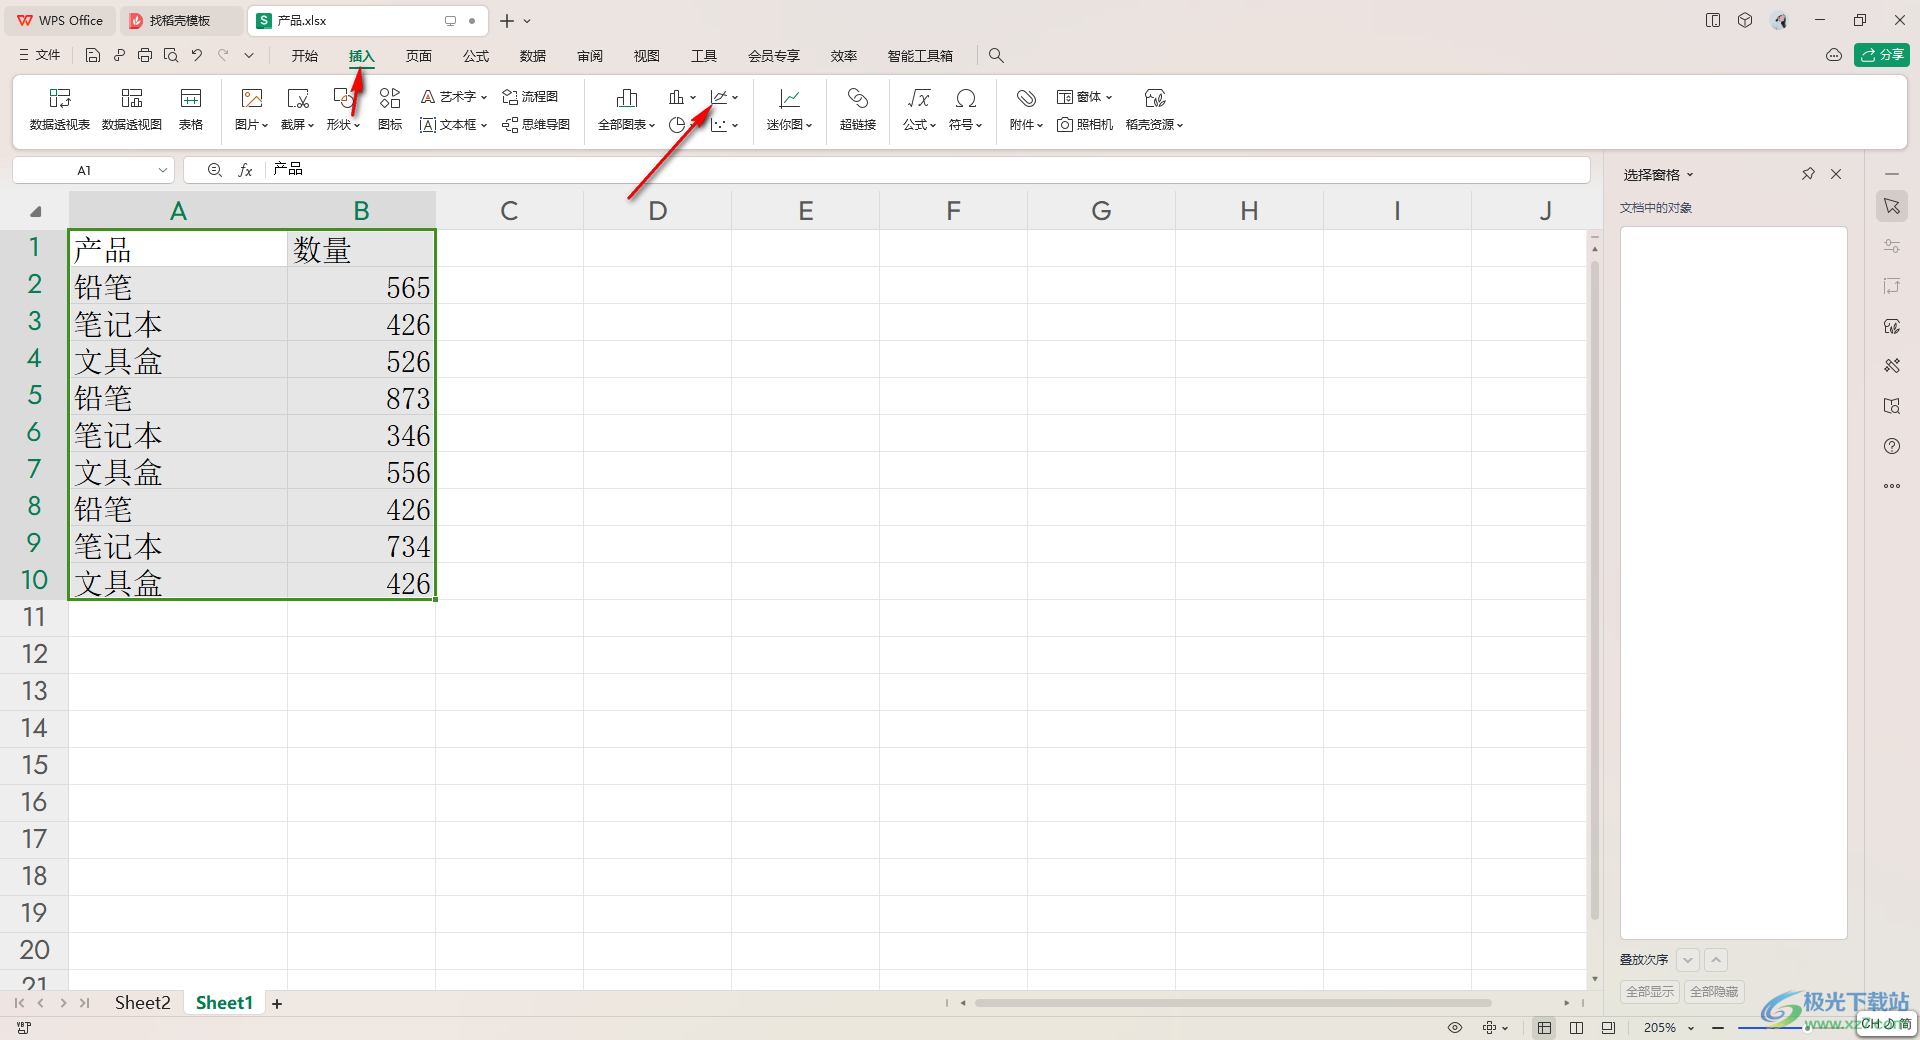Insert a 思维导图 mind map
1920x1040 pixels.
[x=536, y=125]
